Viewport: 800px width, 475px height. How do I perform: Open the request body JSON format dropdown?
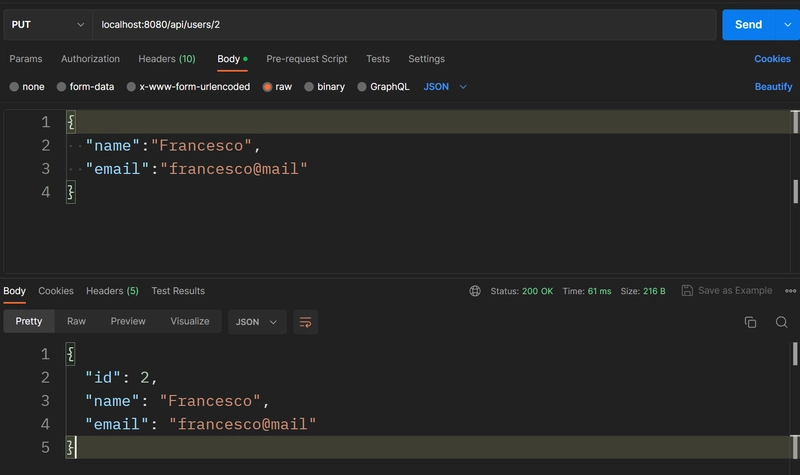[445, 87]
